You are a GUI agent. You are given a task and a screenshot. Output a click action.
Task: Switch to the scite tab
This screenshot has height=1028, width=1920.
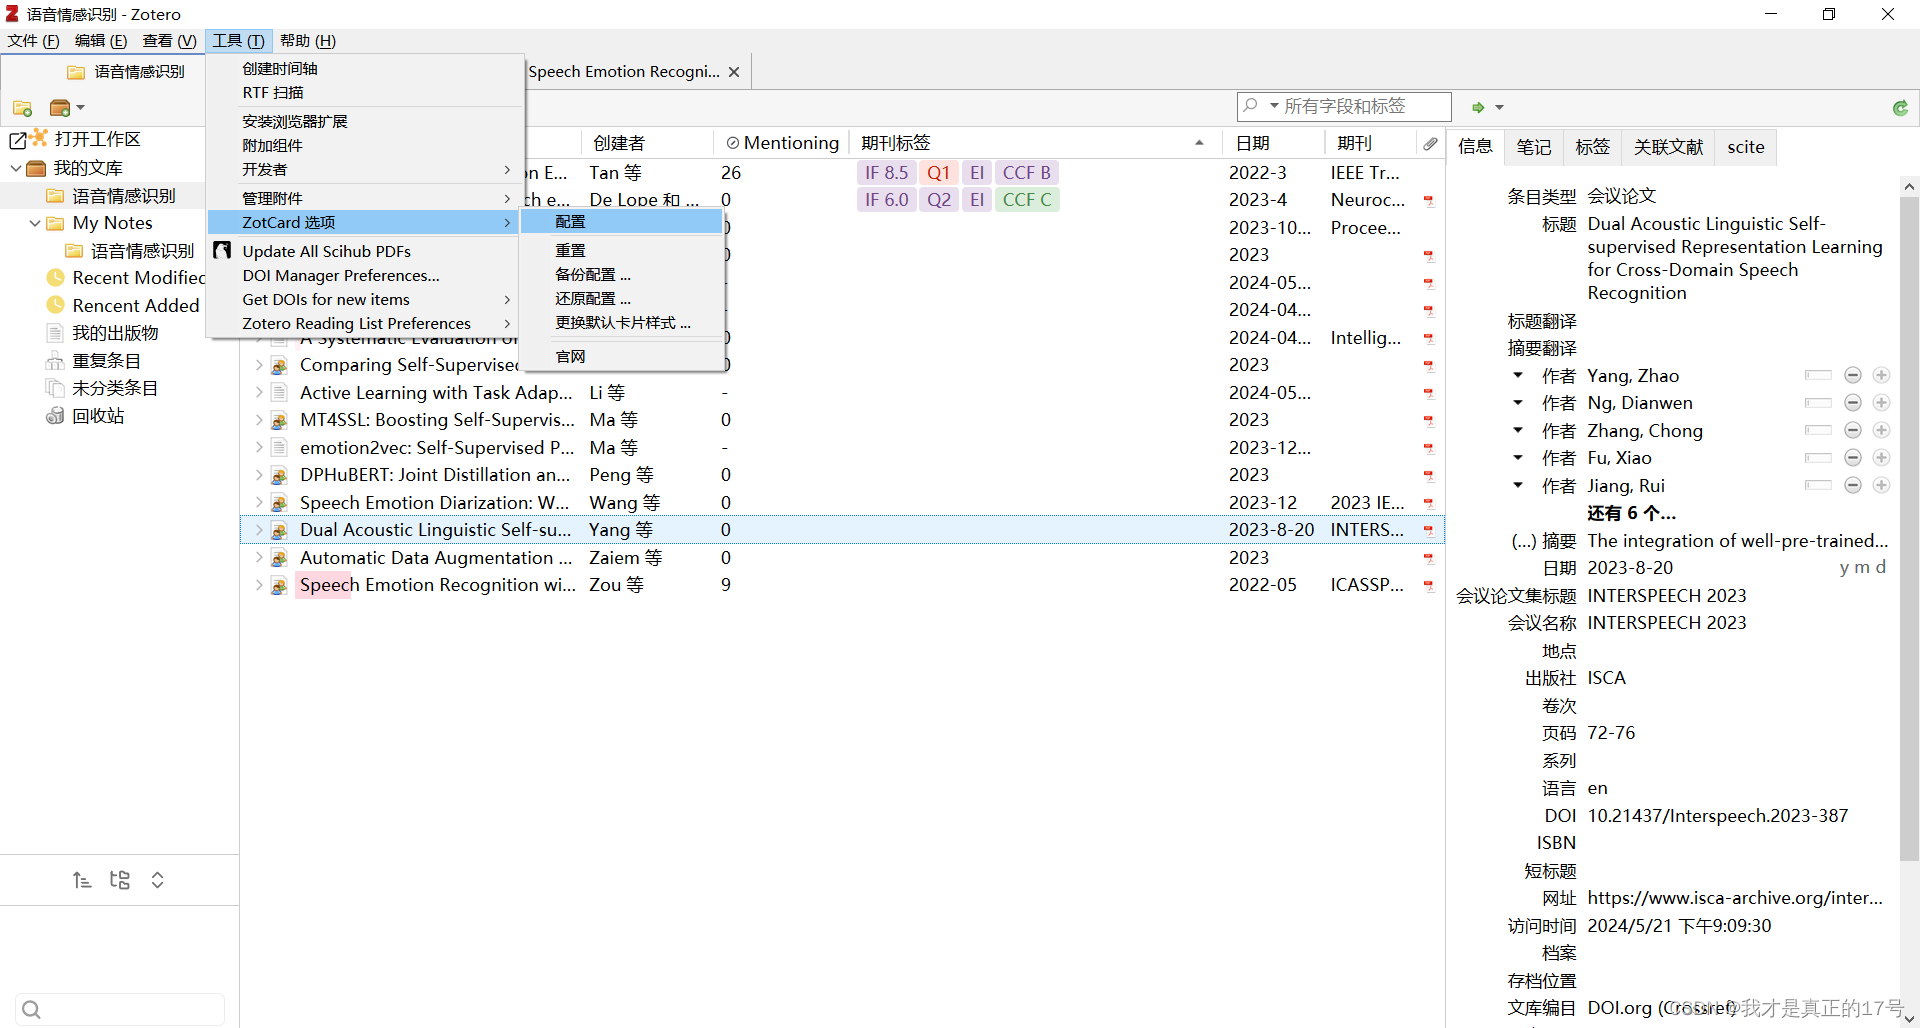pyautogui.click(x=1746, y=147)
